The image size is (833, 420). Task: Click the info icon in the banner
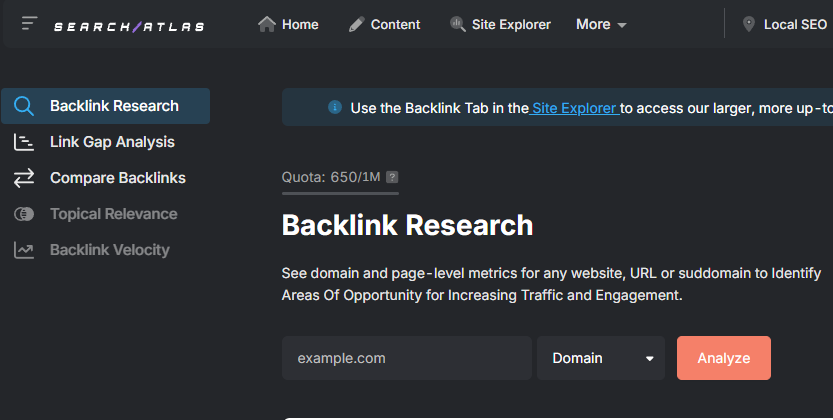pyautogui.click(x=335, y=107)
